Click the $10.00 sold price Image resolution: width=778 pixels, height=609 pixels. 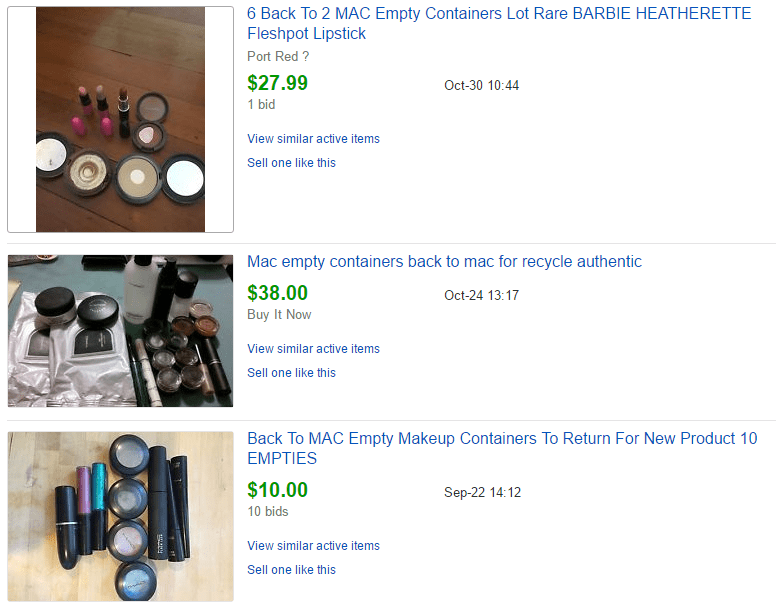(x=277, y=490)
